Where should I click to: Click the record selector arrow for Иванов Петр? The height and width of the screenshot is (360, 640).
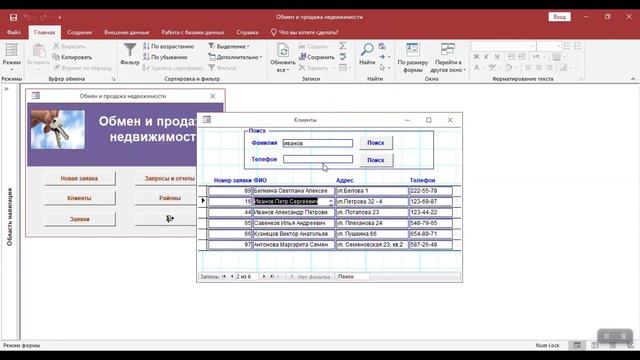[x=203, y=201]
